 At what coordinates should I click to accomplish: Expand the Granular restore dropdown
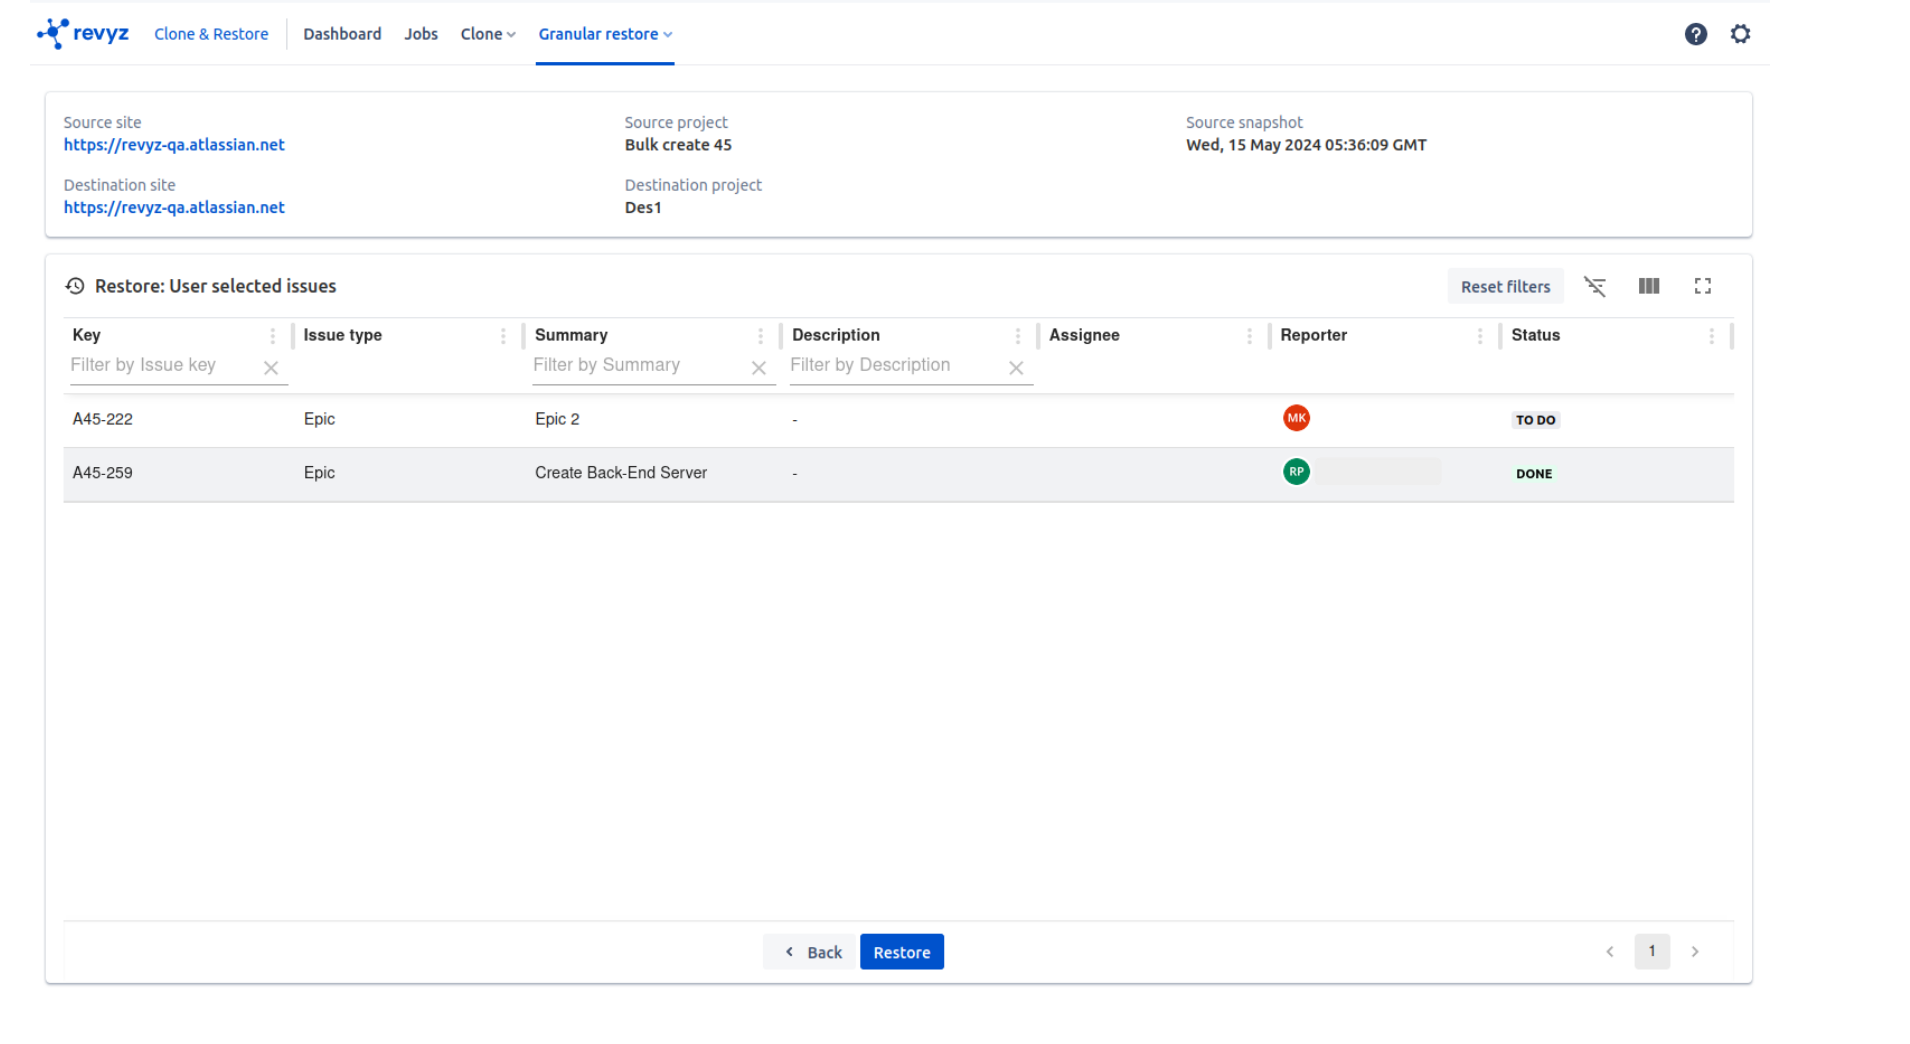pos(605,34)
